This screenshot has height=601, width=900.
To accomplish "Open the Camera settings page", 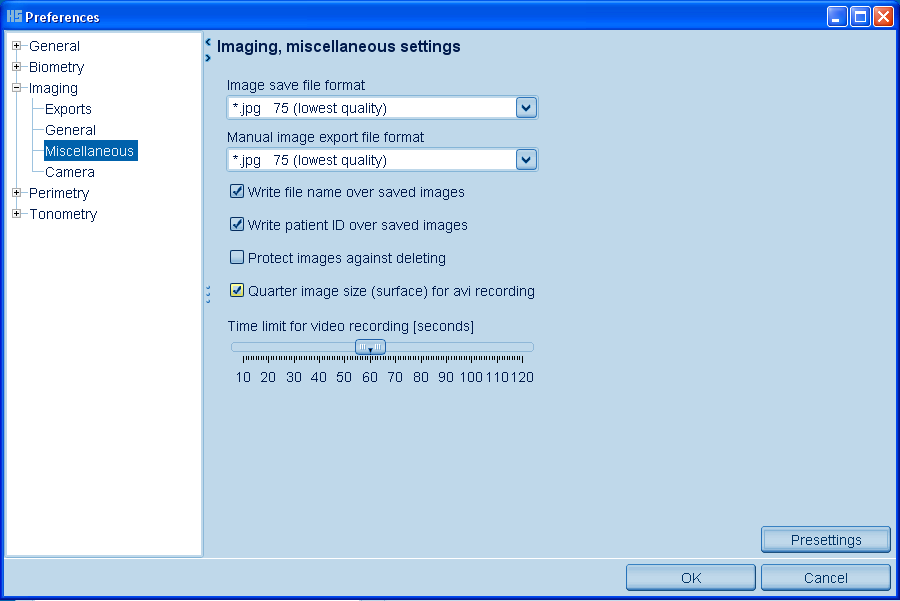I will [70, 172].
